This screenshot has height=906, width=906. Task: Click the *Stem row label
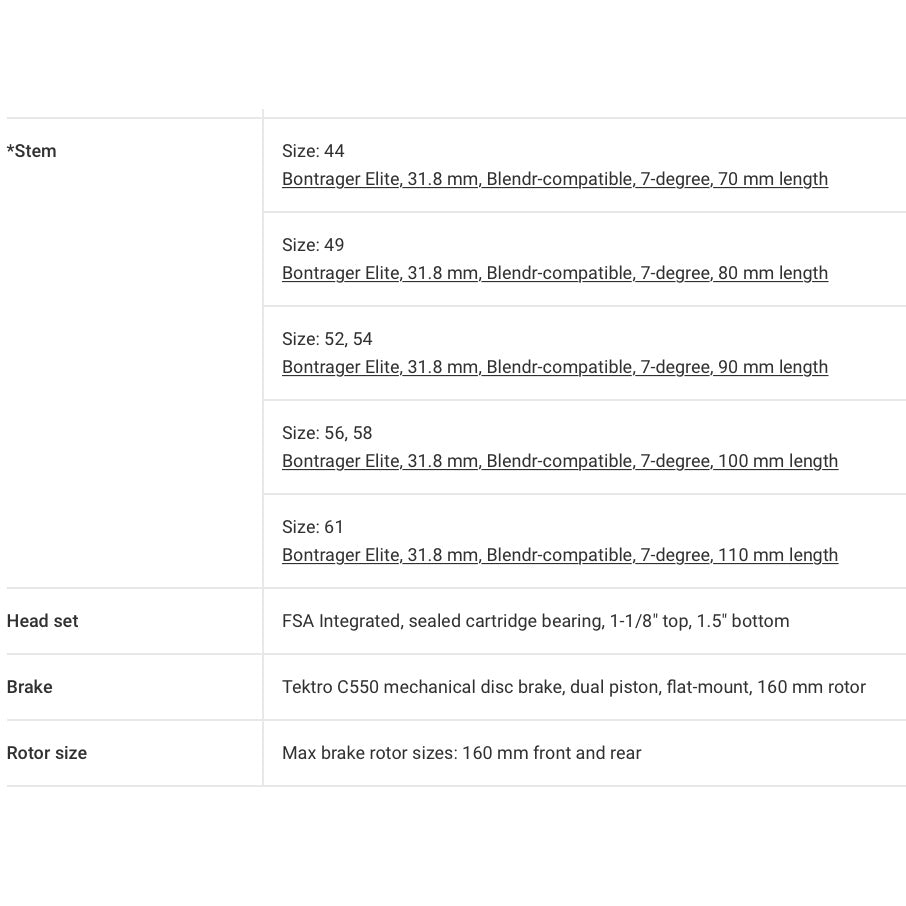click(x=32, y=151)
